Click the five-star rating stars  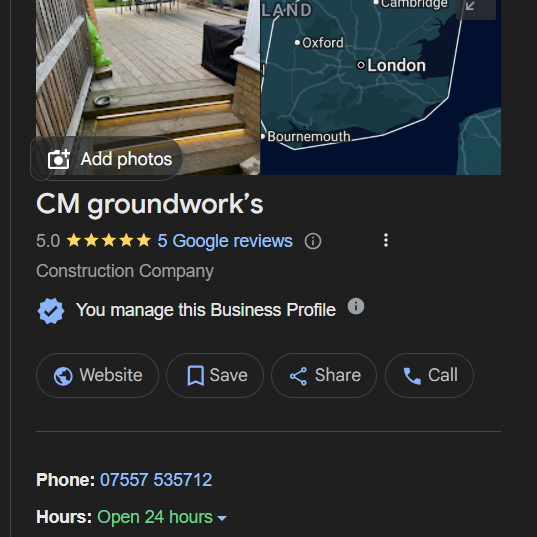tap(109, 240)
